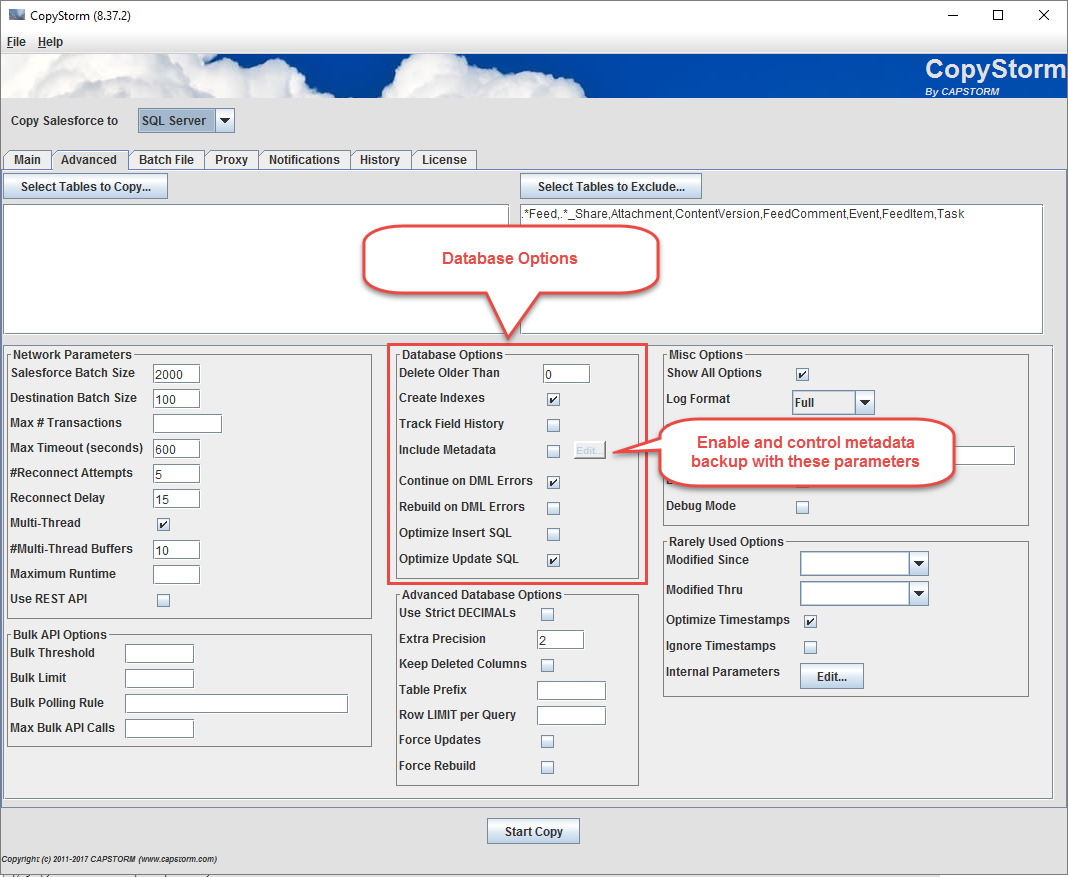Uncheck the Optimize Update SQL checkbox
1068x877 pixels.
554,561
